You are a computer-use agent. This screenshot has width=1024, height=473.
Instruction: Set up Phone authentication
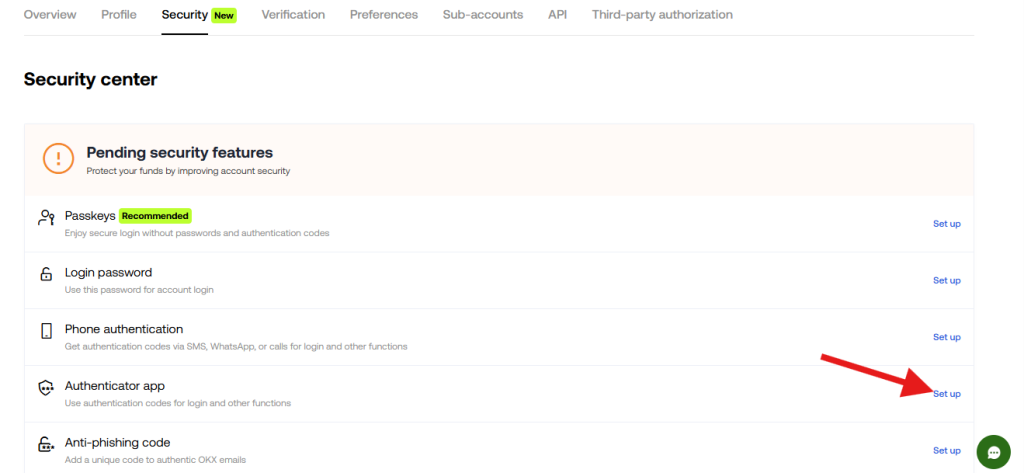coord(946,337)
